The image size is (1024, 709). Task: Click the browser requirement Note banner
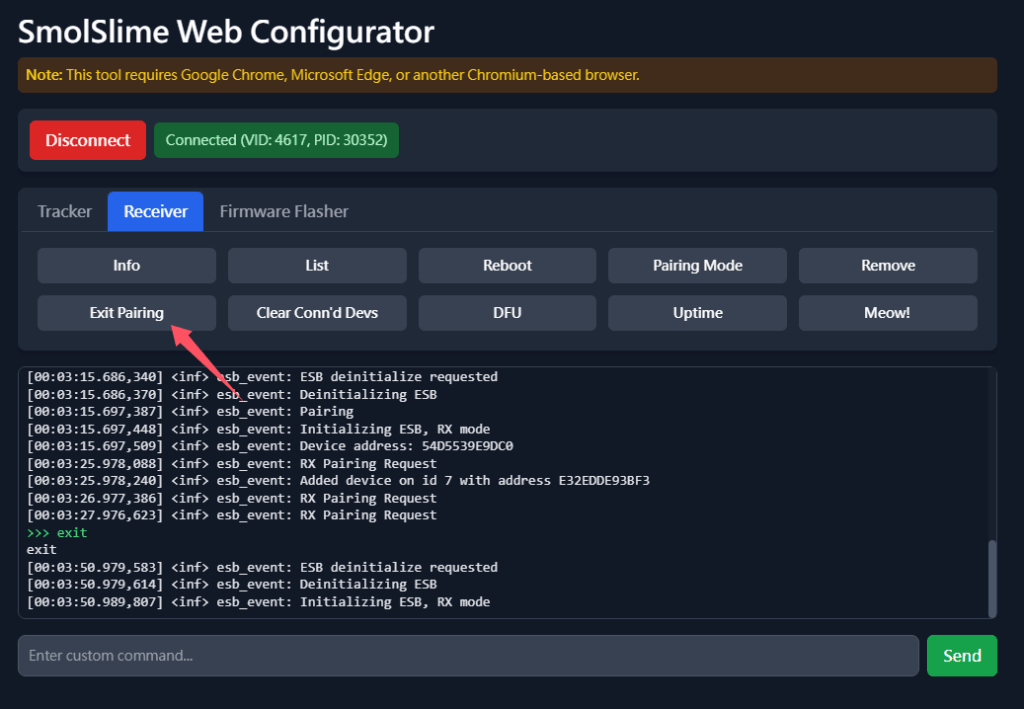507,75
